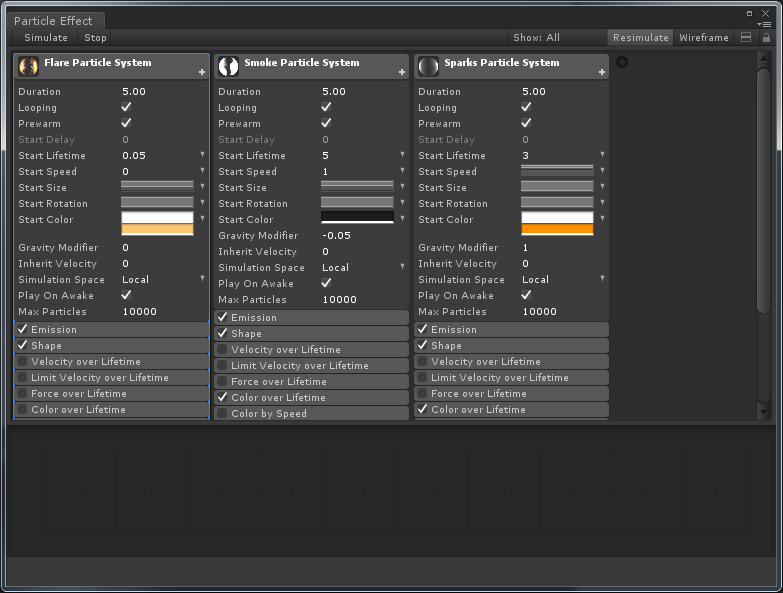The width and height of the screenshot is (783, 593).
Task: Enable Force over Lifetime in Flare system
Action: point(22,393)
